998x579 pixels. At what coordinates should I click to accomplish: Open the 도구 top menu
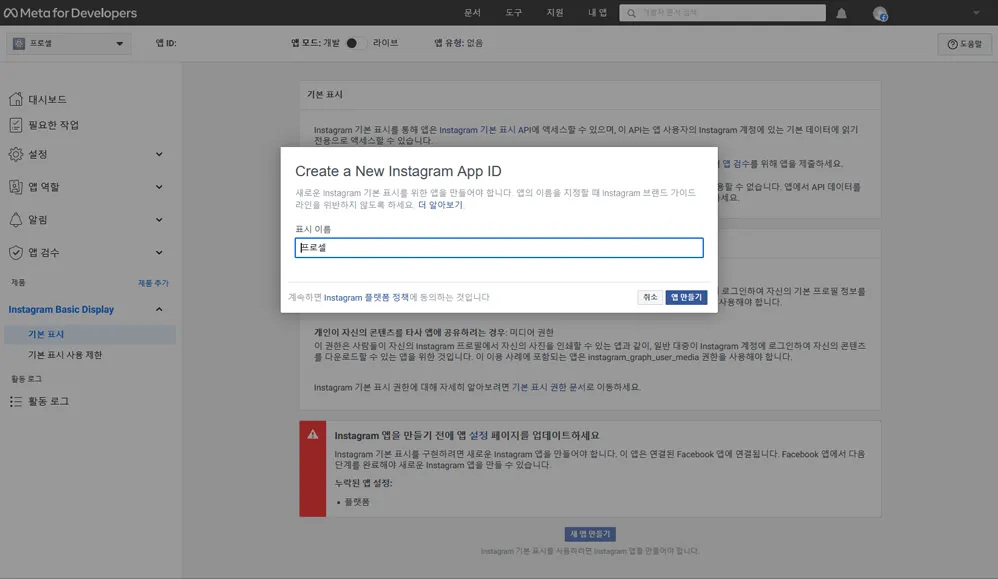[x=514, y=13]
